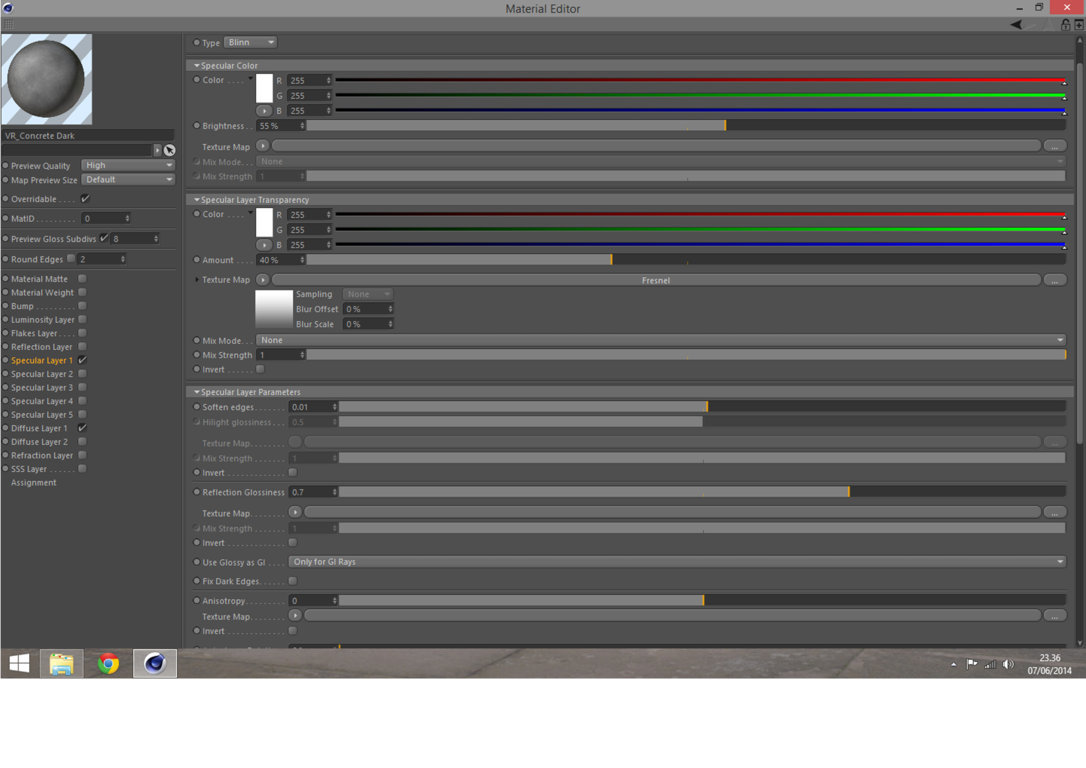This screenshot has height=768, width=1086.
Task: Toggle the lock icon in the top-right corner
Action: pyautogui.click(x=1066, y=25)
